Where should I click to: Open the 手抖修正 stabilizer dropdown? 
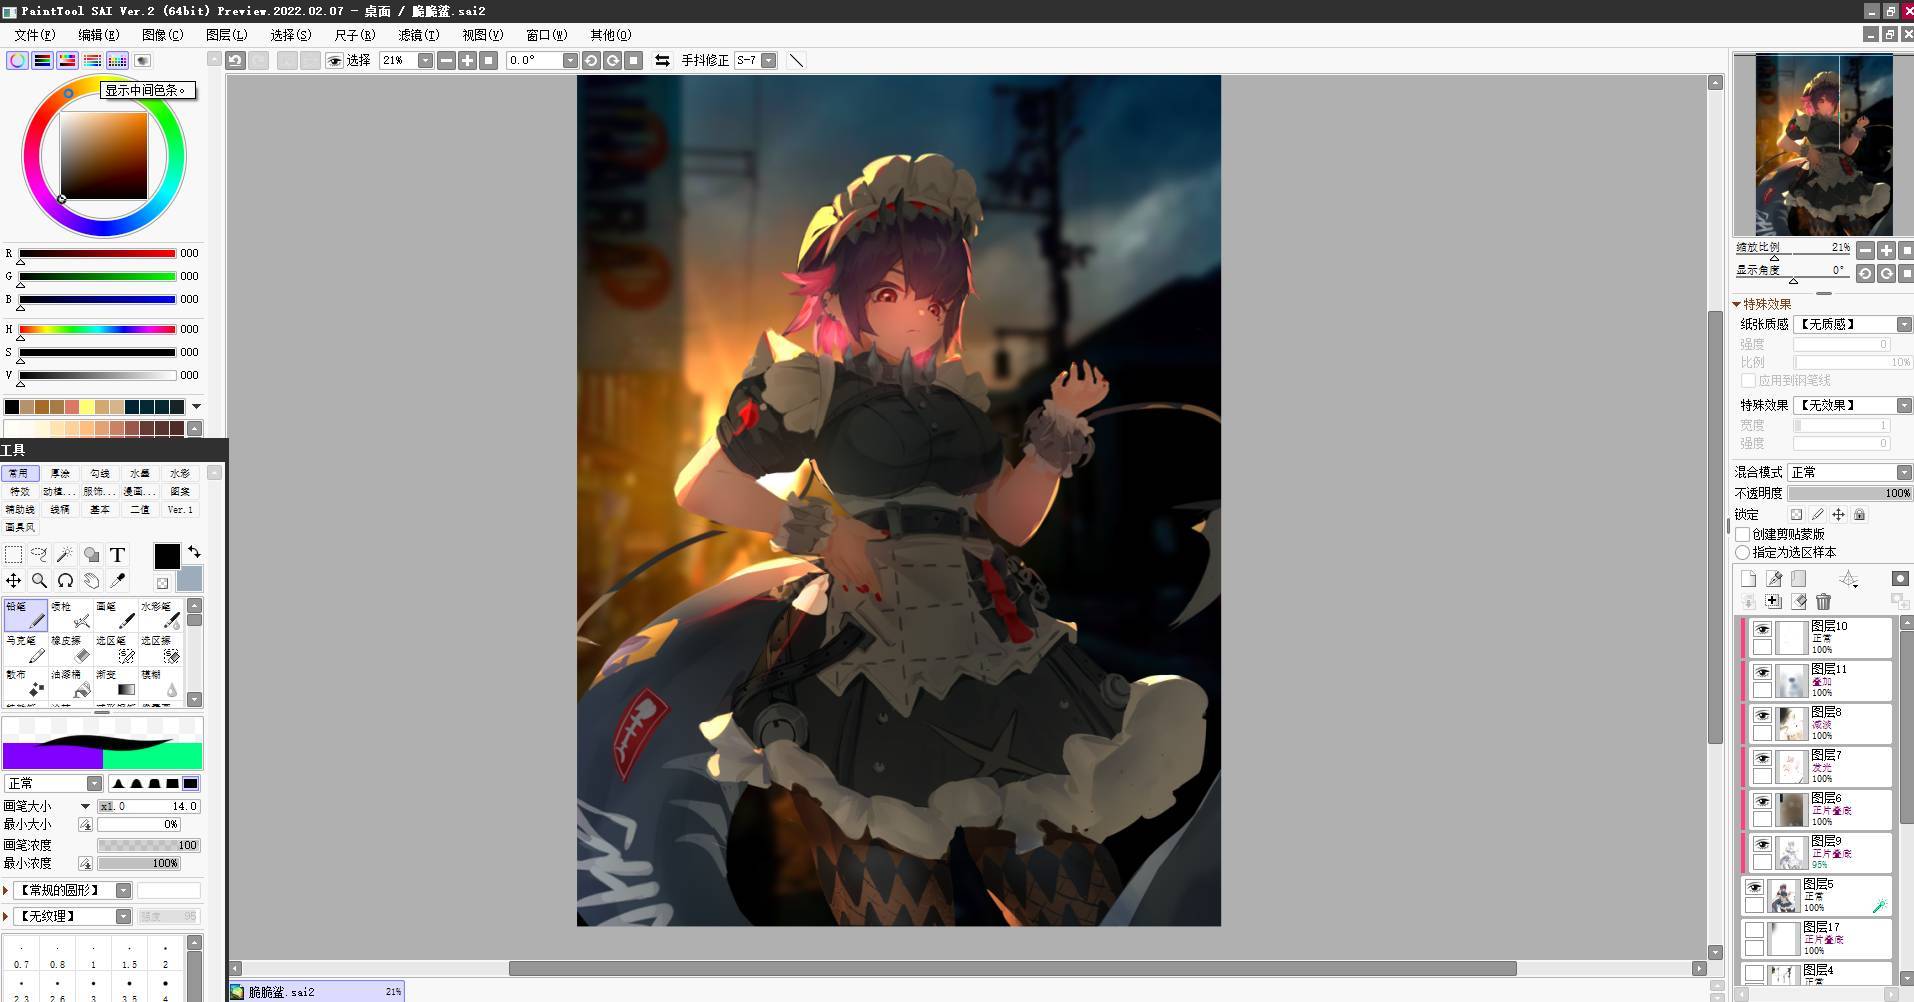click(769, 60)
